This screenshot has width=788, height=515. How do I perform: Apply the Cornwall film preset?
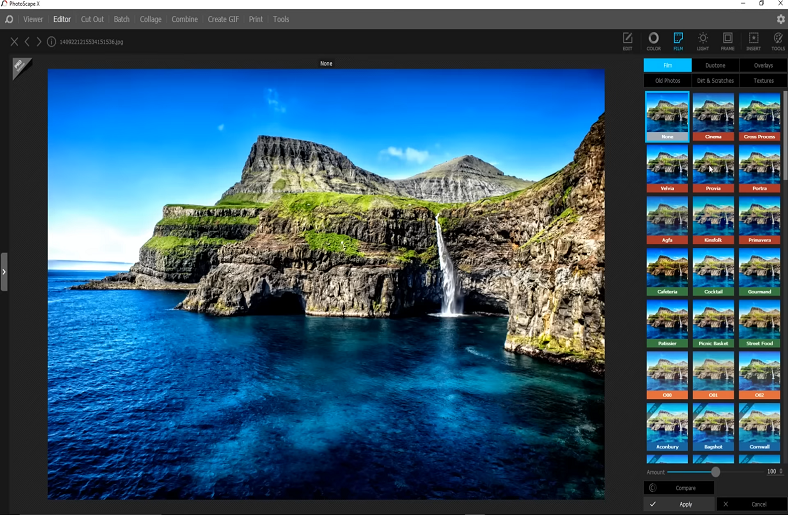coord(759,427)
